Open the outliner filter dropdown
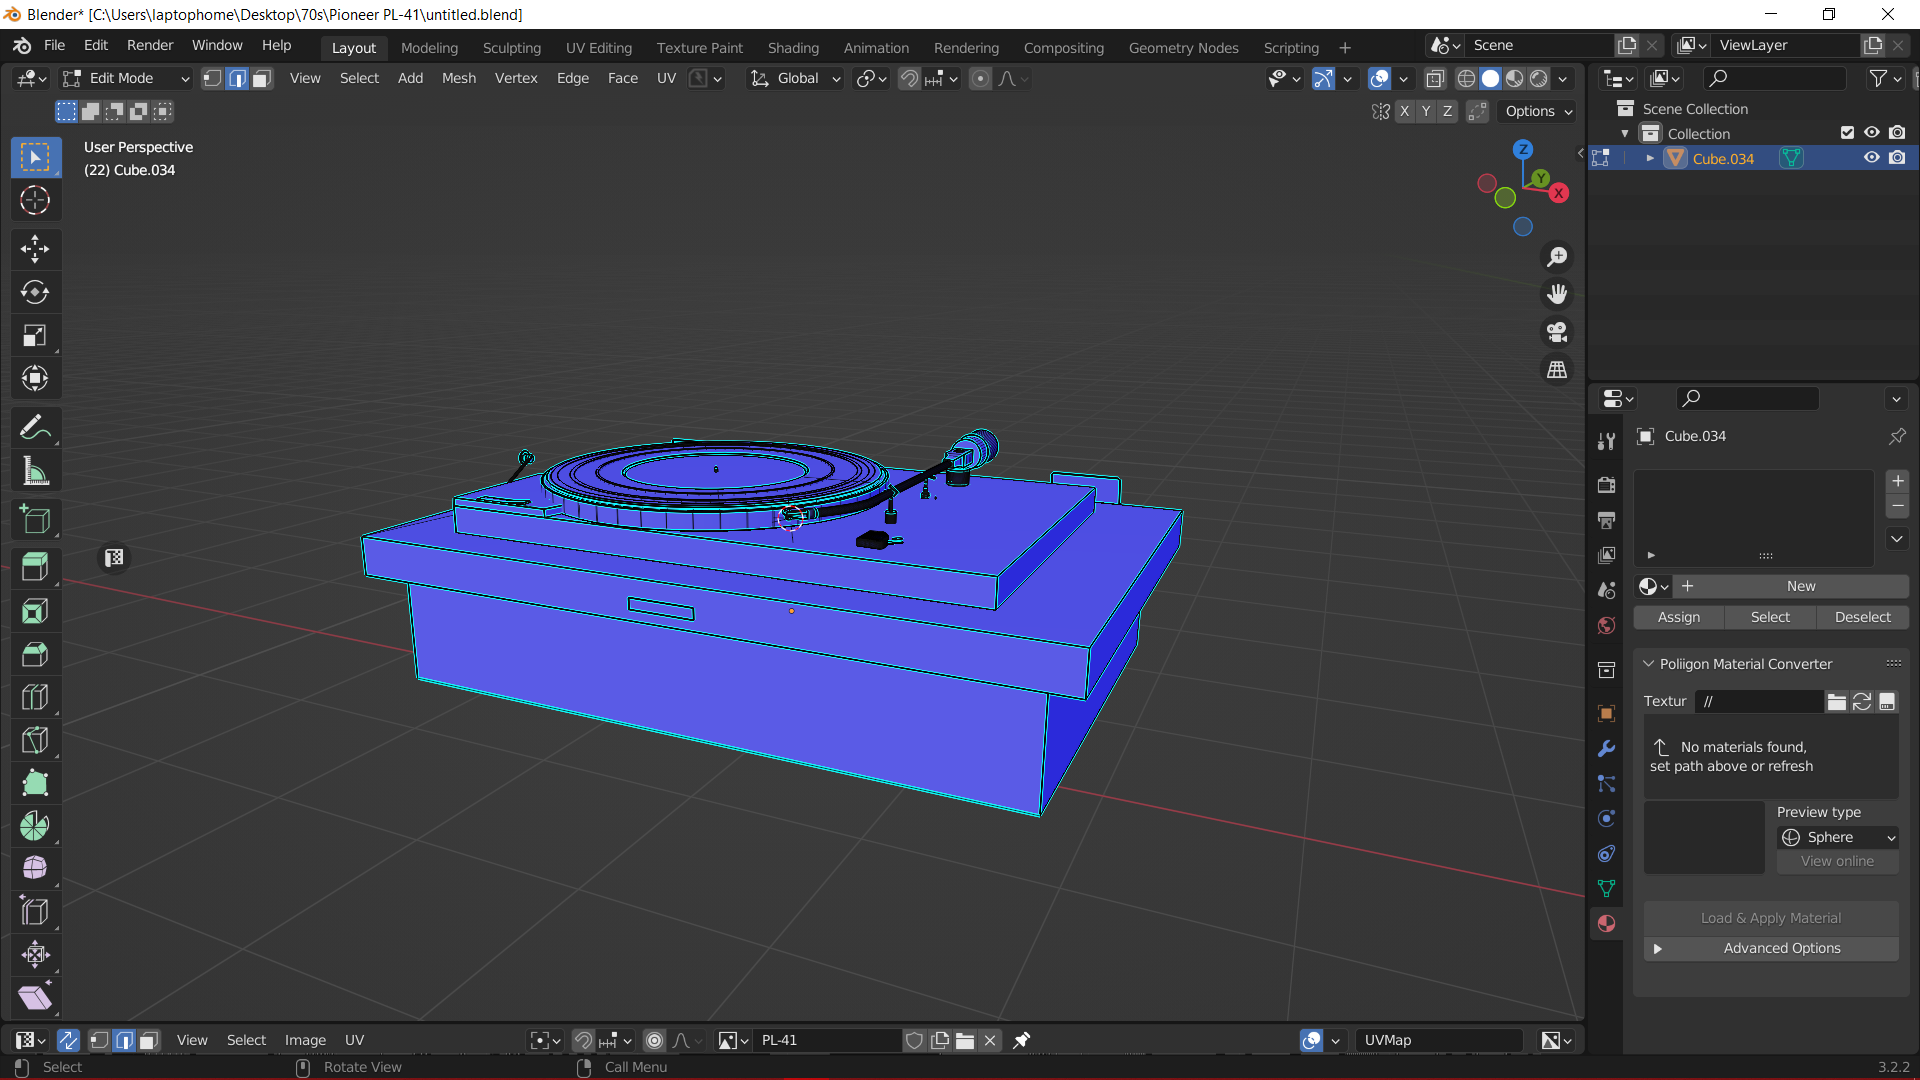The width and height of the screenshot is (1920, 1080). point(1885,78)
